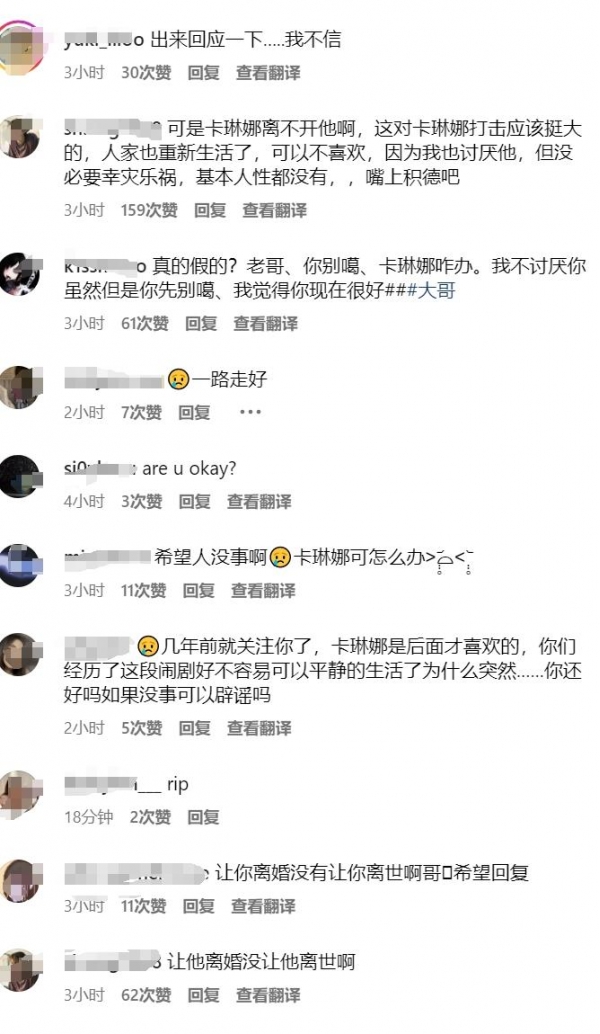Click avatar of the 一路走好 commenter
The height and width of the screenshot is (1034, 600).
pos(20,387)
